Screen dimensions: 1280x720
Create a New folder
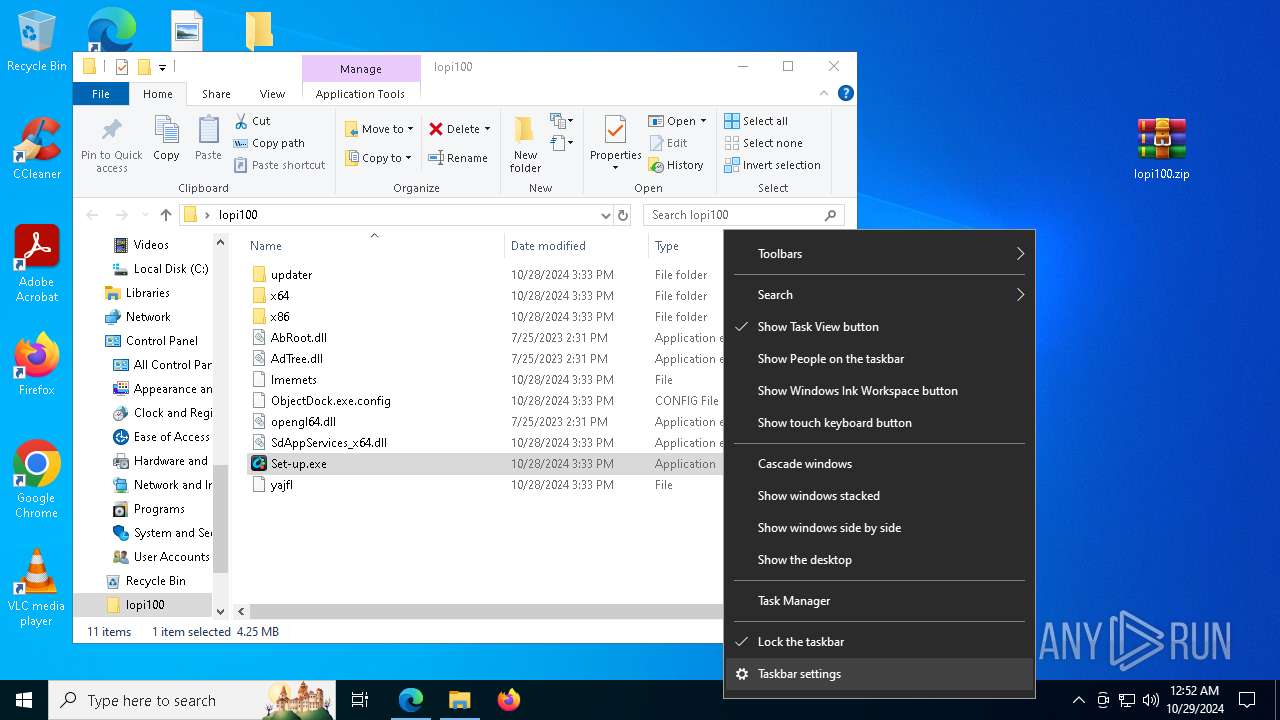pyautogui.click(x=525, y=144)
